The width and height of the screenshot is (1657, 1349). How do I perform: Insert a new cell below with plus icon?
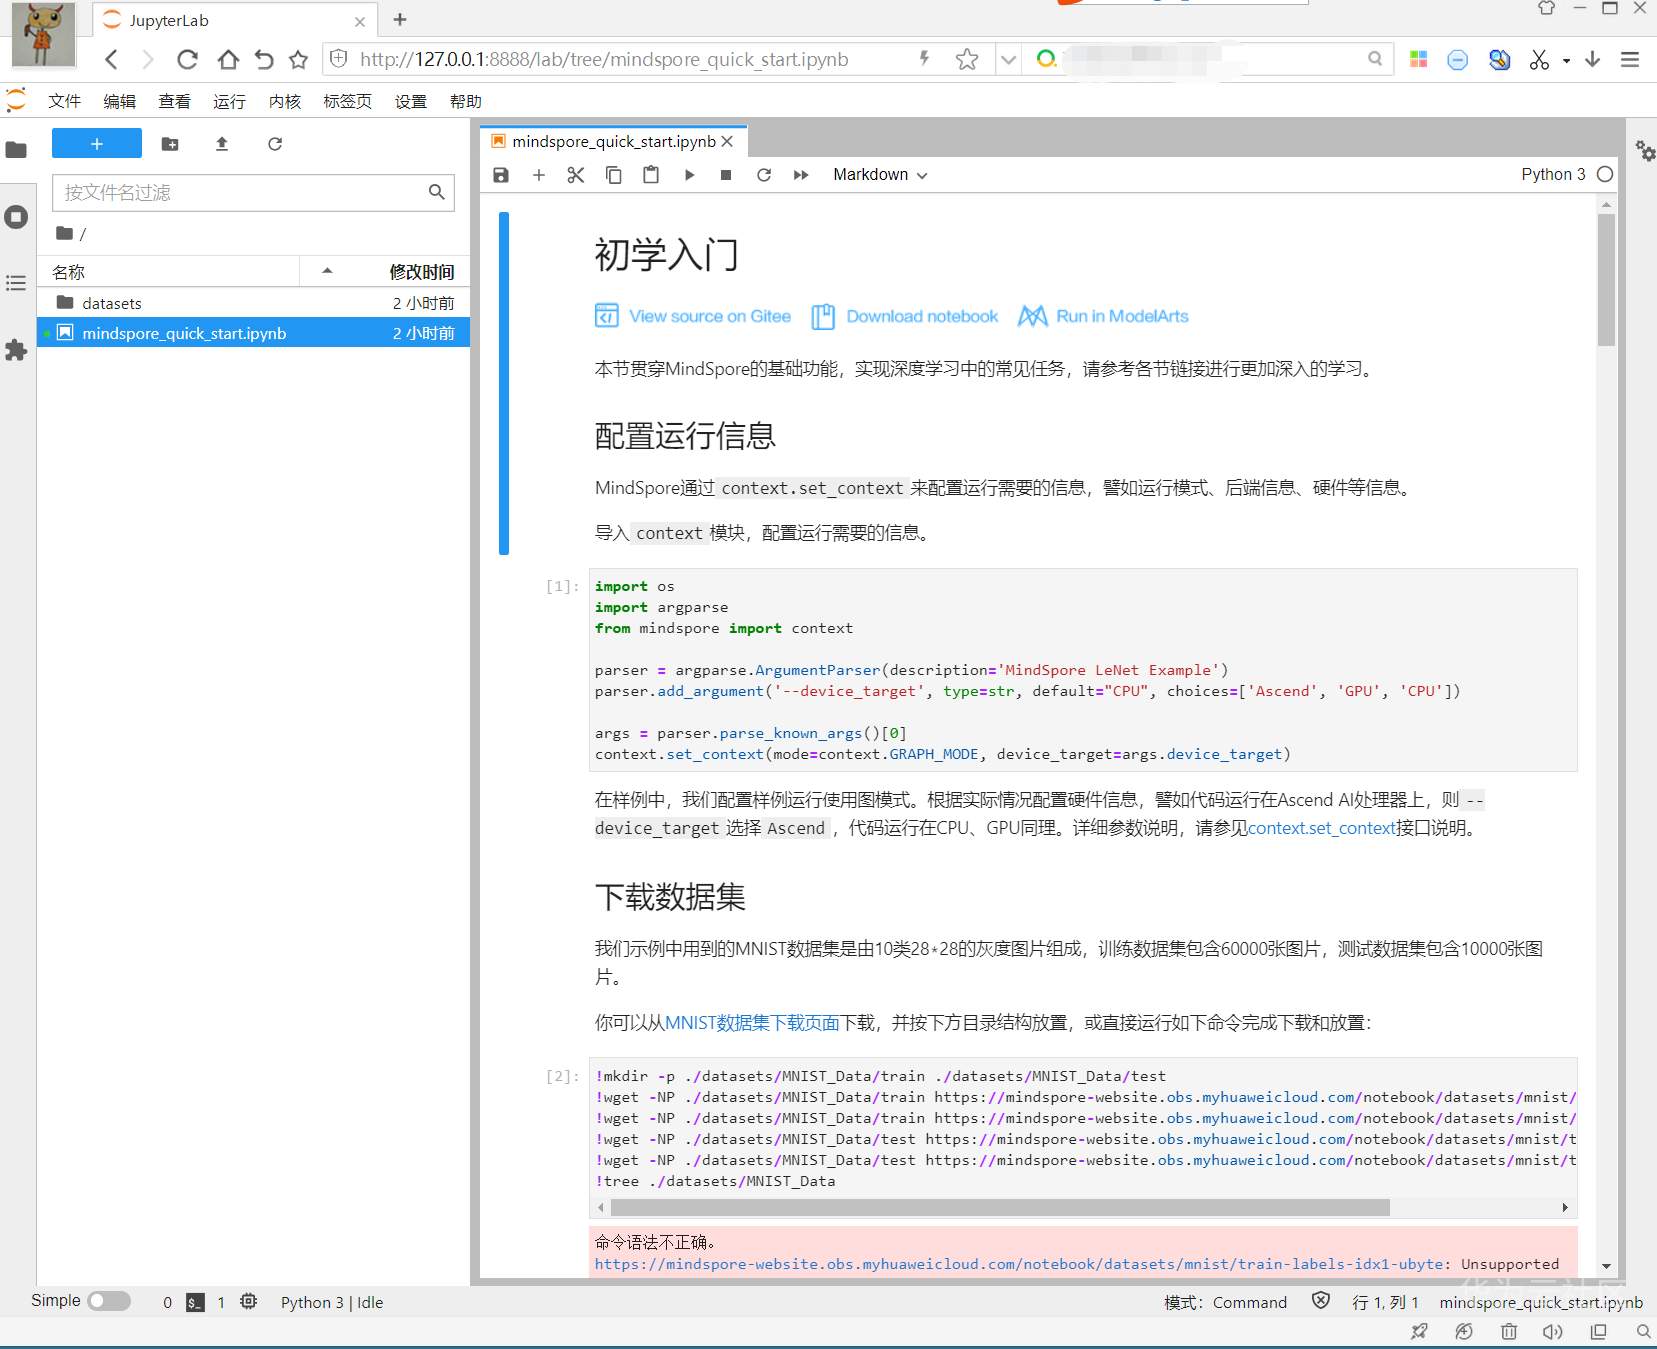pyautogui.click(x=538, y=175)
